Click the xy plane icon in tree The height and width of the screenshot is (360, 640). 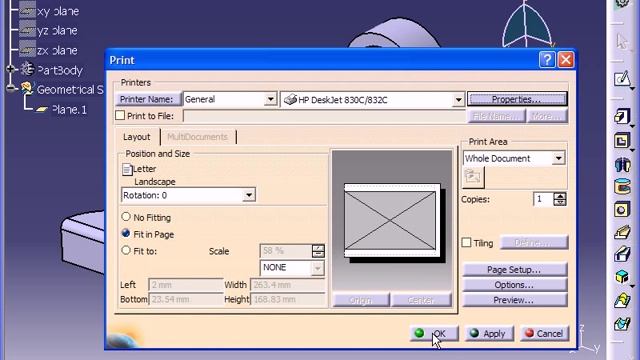(x=27, y=11)
